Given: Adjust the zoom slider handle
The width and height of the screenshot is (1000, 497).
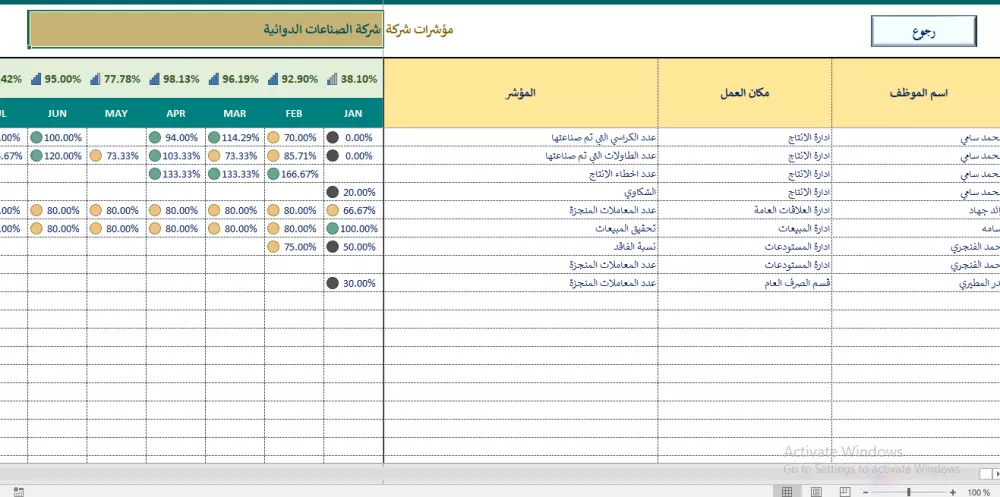Looking at the screenshot, I should (x=909, y=492).
